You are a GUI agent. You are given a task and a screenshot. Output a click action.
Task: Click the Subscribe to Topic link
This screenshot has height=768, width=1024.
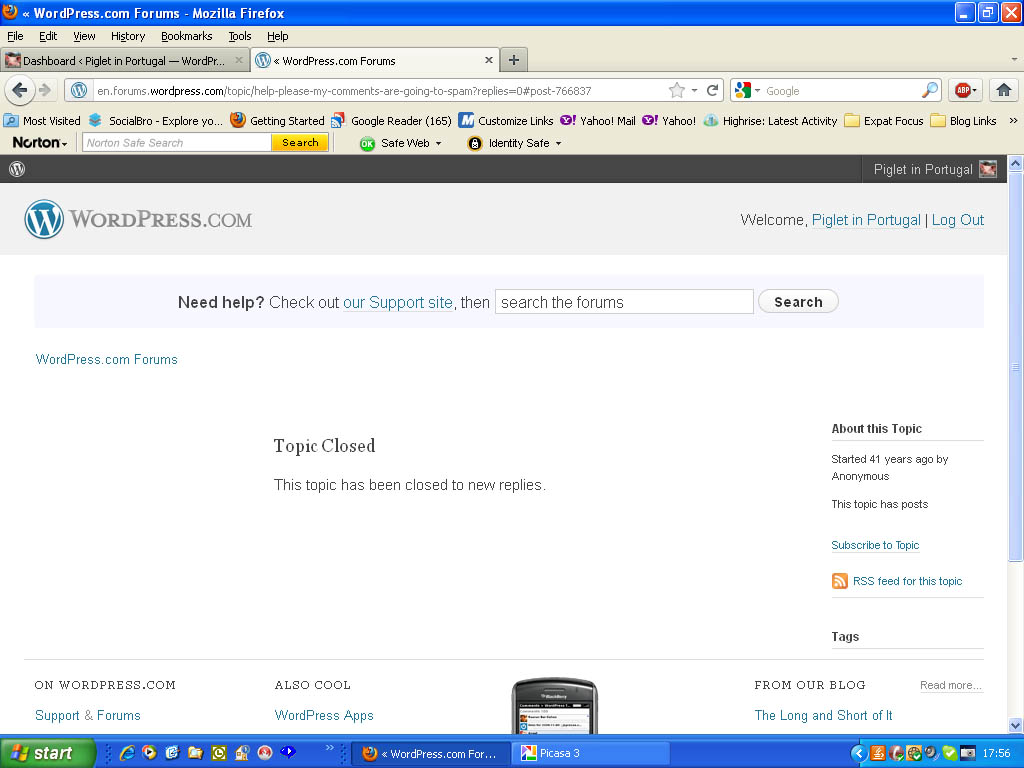(x=875, y=545)
